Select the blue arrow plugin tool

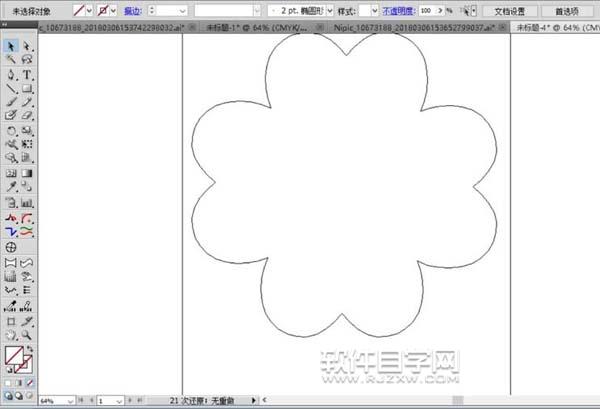tap(11, 231)
